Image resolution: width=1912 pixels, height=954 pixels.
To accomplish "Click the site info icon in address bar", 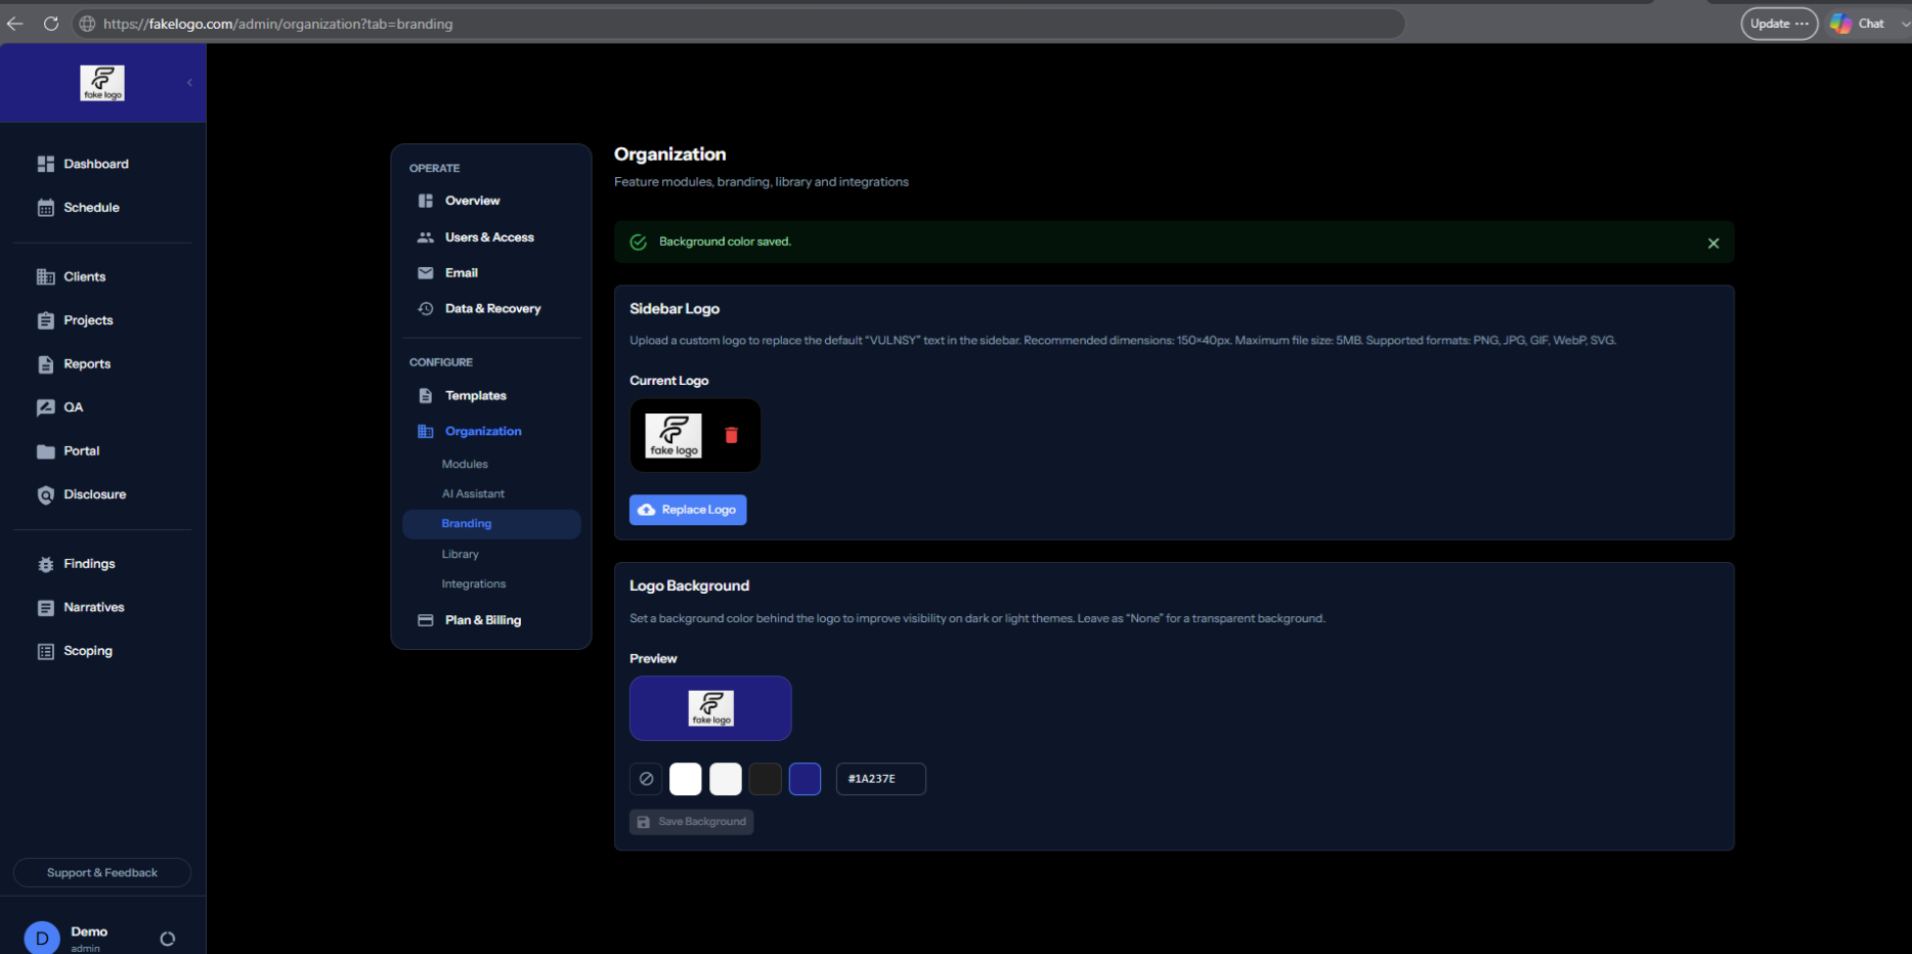I will click(x=88, y=24).
